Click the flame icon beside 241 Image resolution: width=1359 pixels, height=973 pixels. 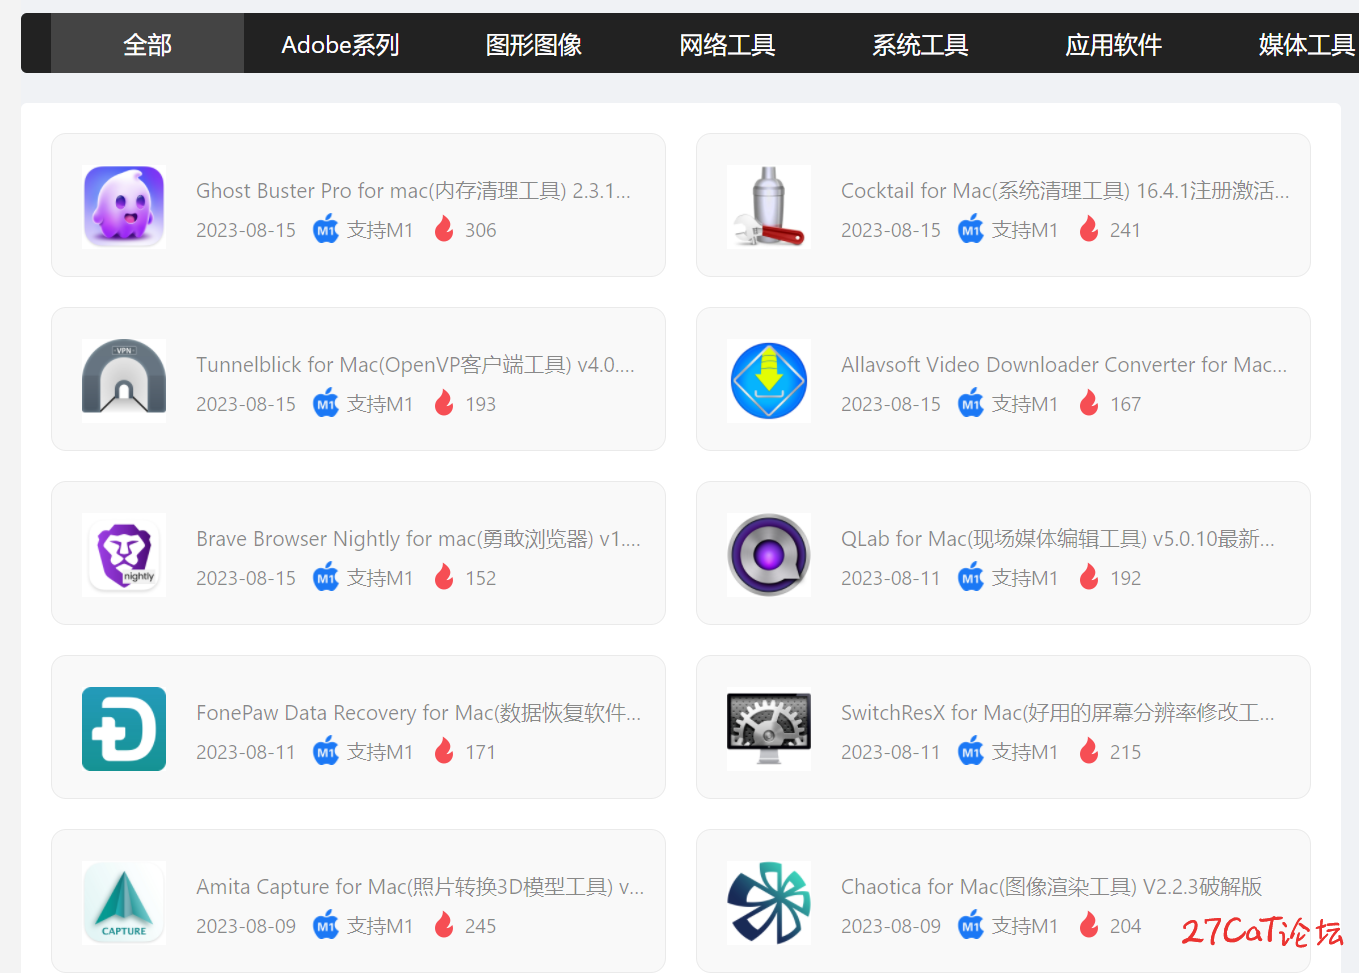(1089, 229)
